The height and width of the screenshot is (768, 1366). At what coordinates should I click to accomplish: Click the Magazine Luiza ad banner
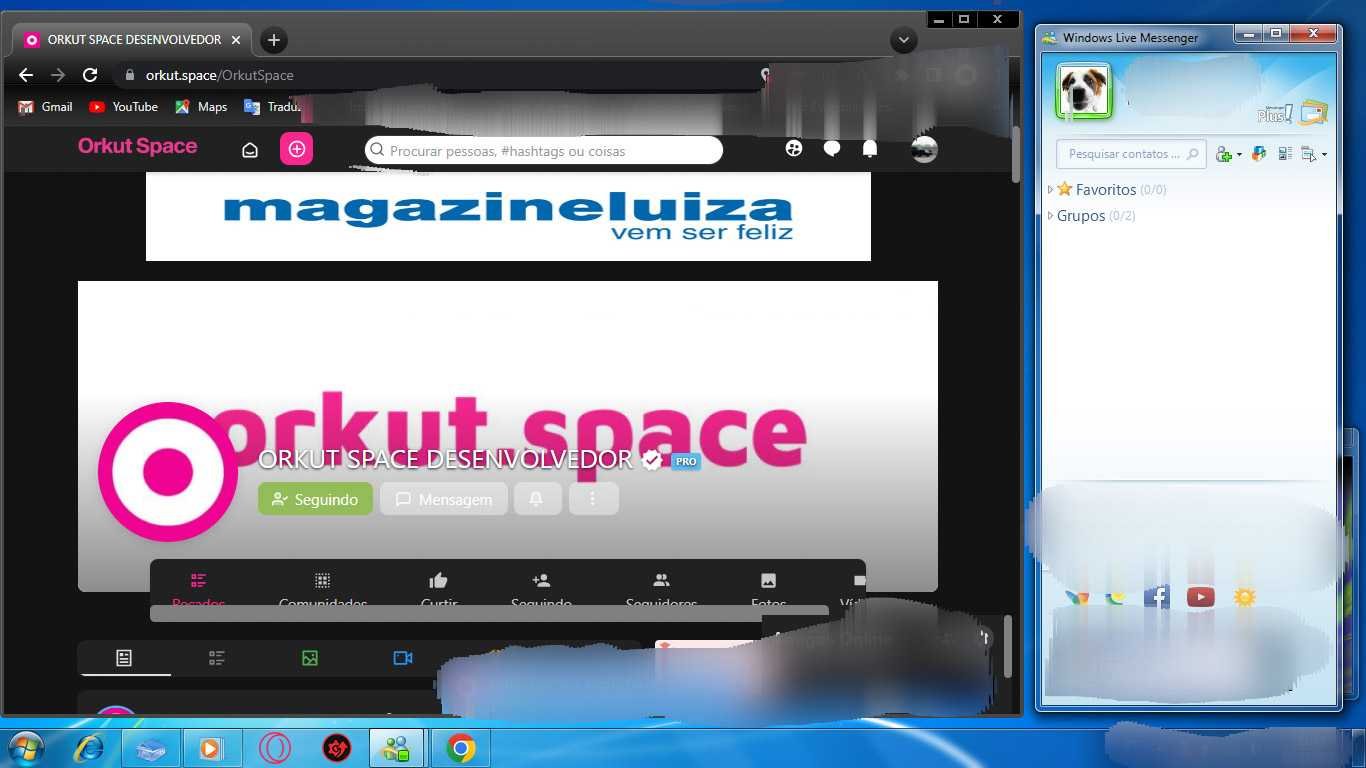click(508, 216)
